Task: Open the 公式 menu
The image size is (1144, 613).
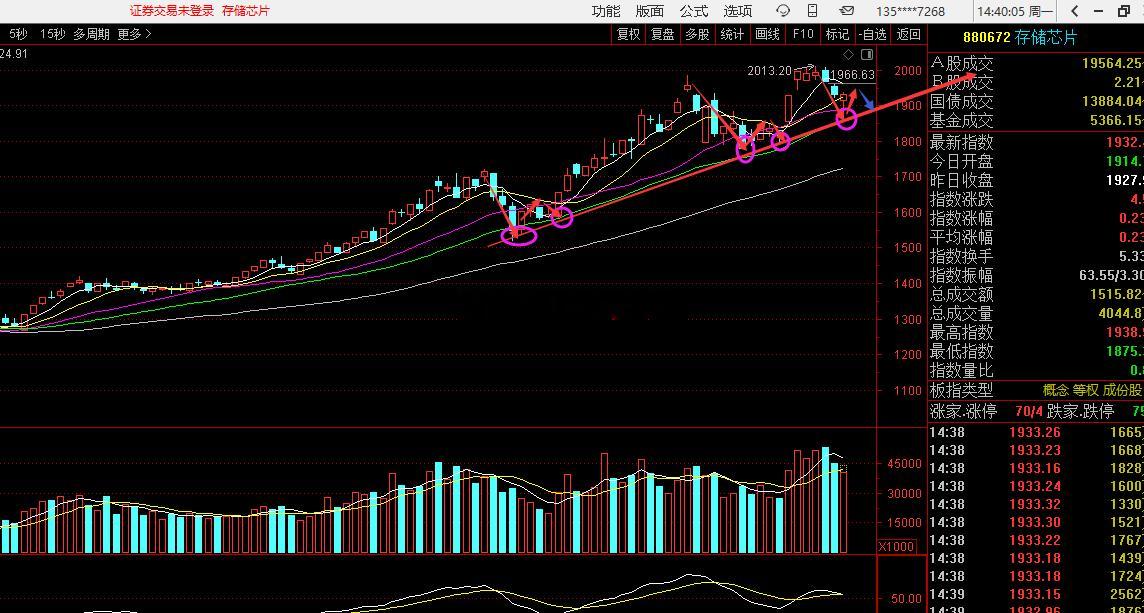Action: tap(694, 11)
